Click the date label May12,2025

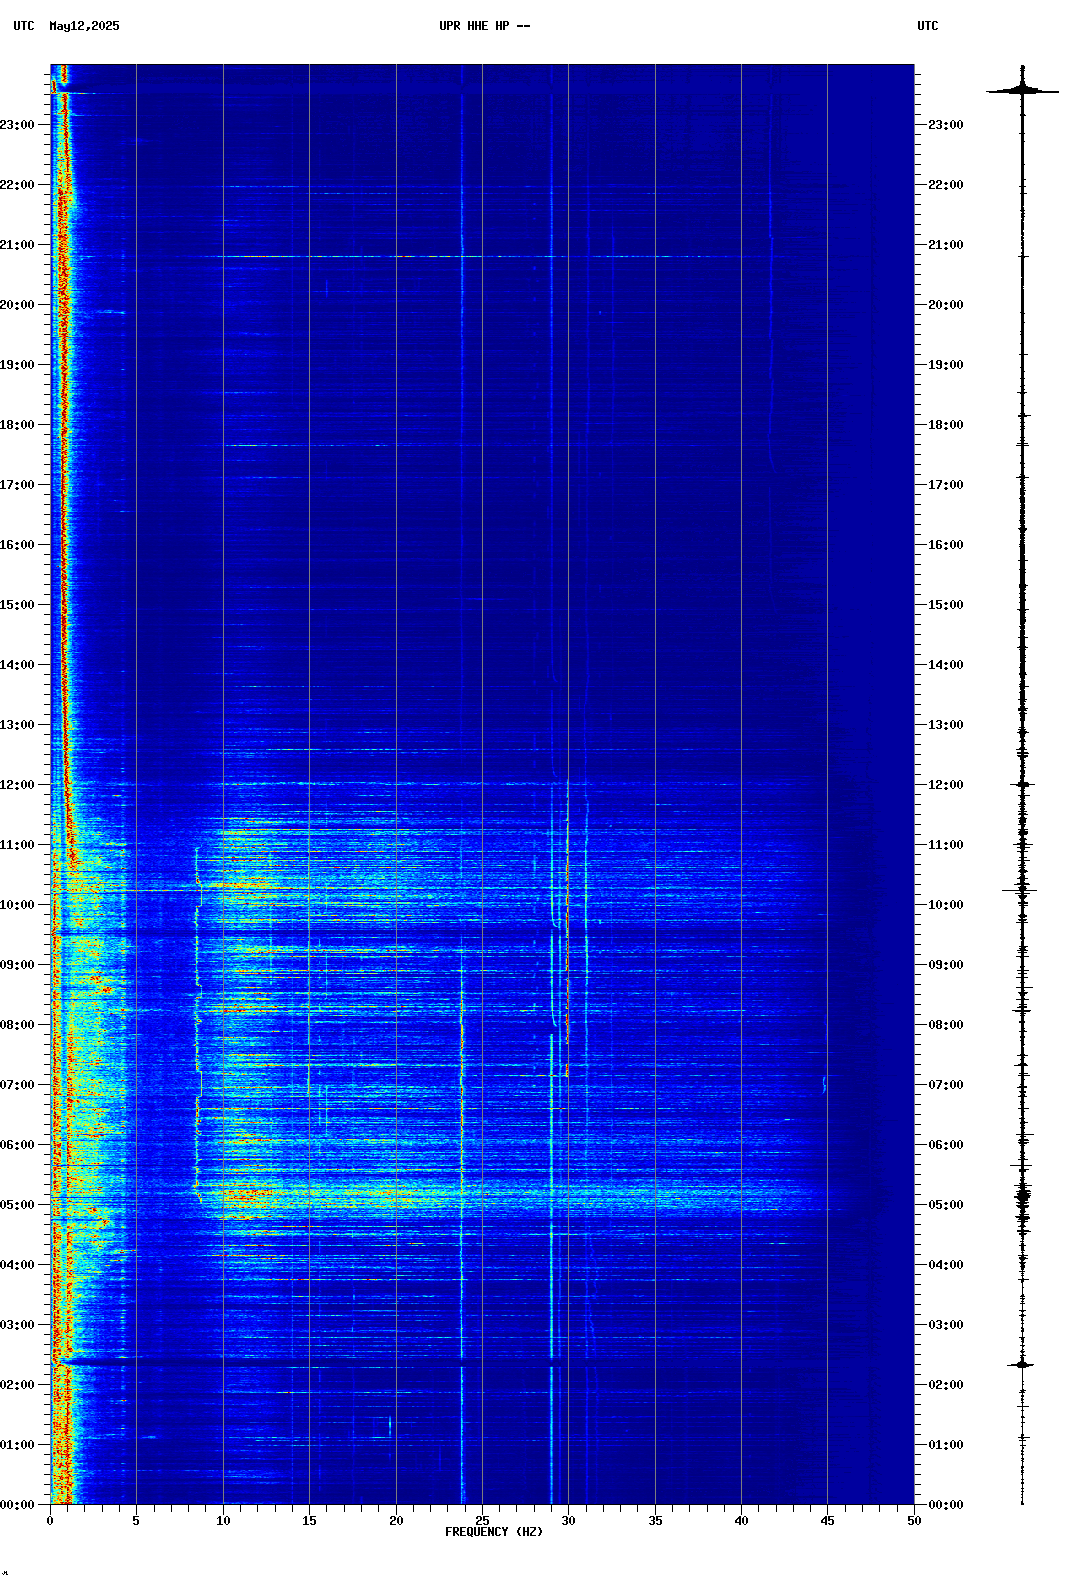tap(84, 26)
